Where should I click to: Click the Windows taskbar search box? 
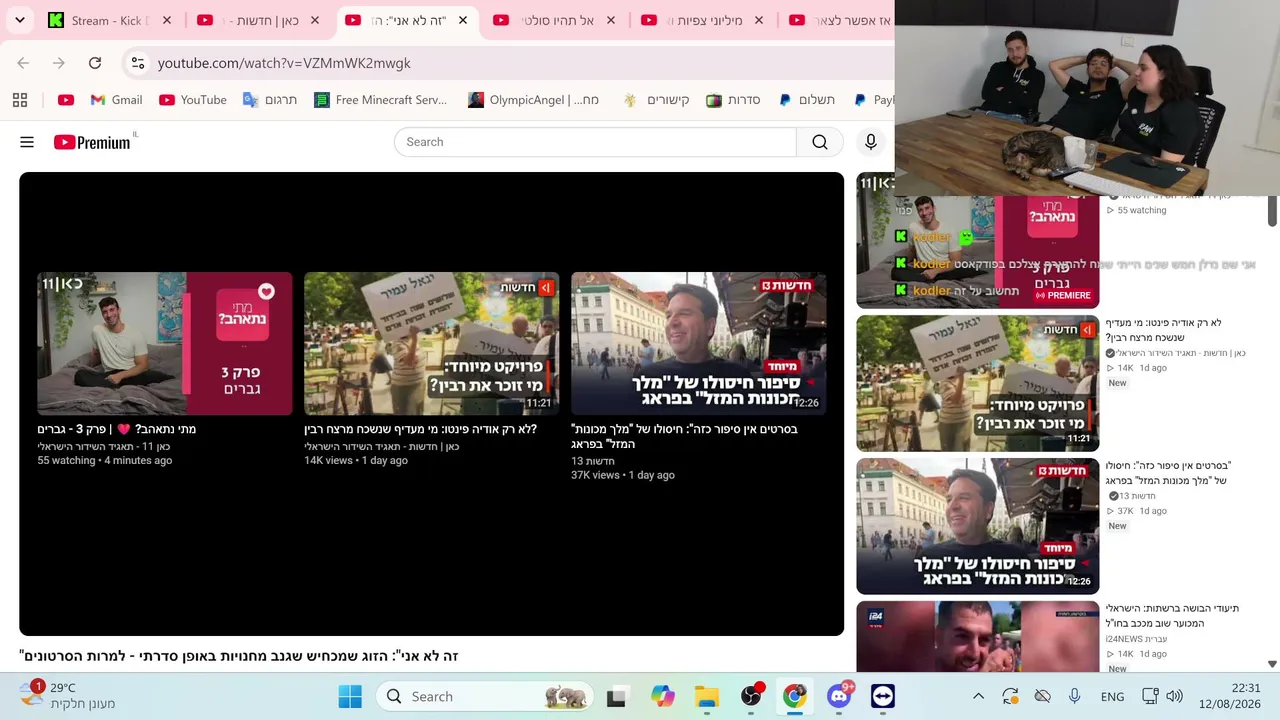click(485, 697)
